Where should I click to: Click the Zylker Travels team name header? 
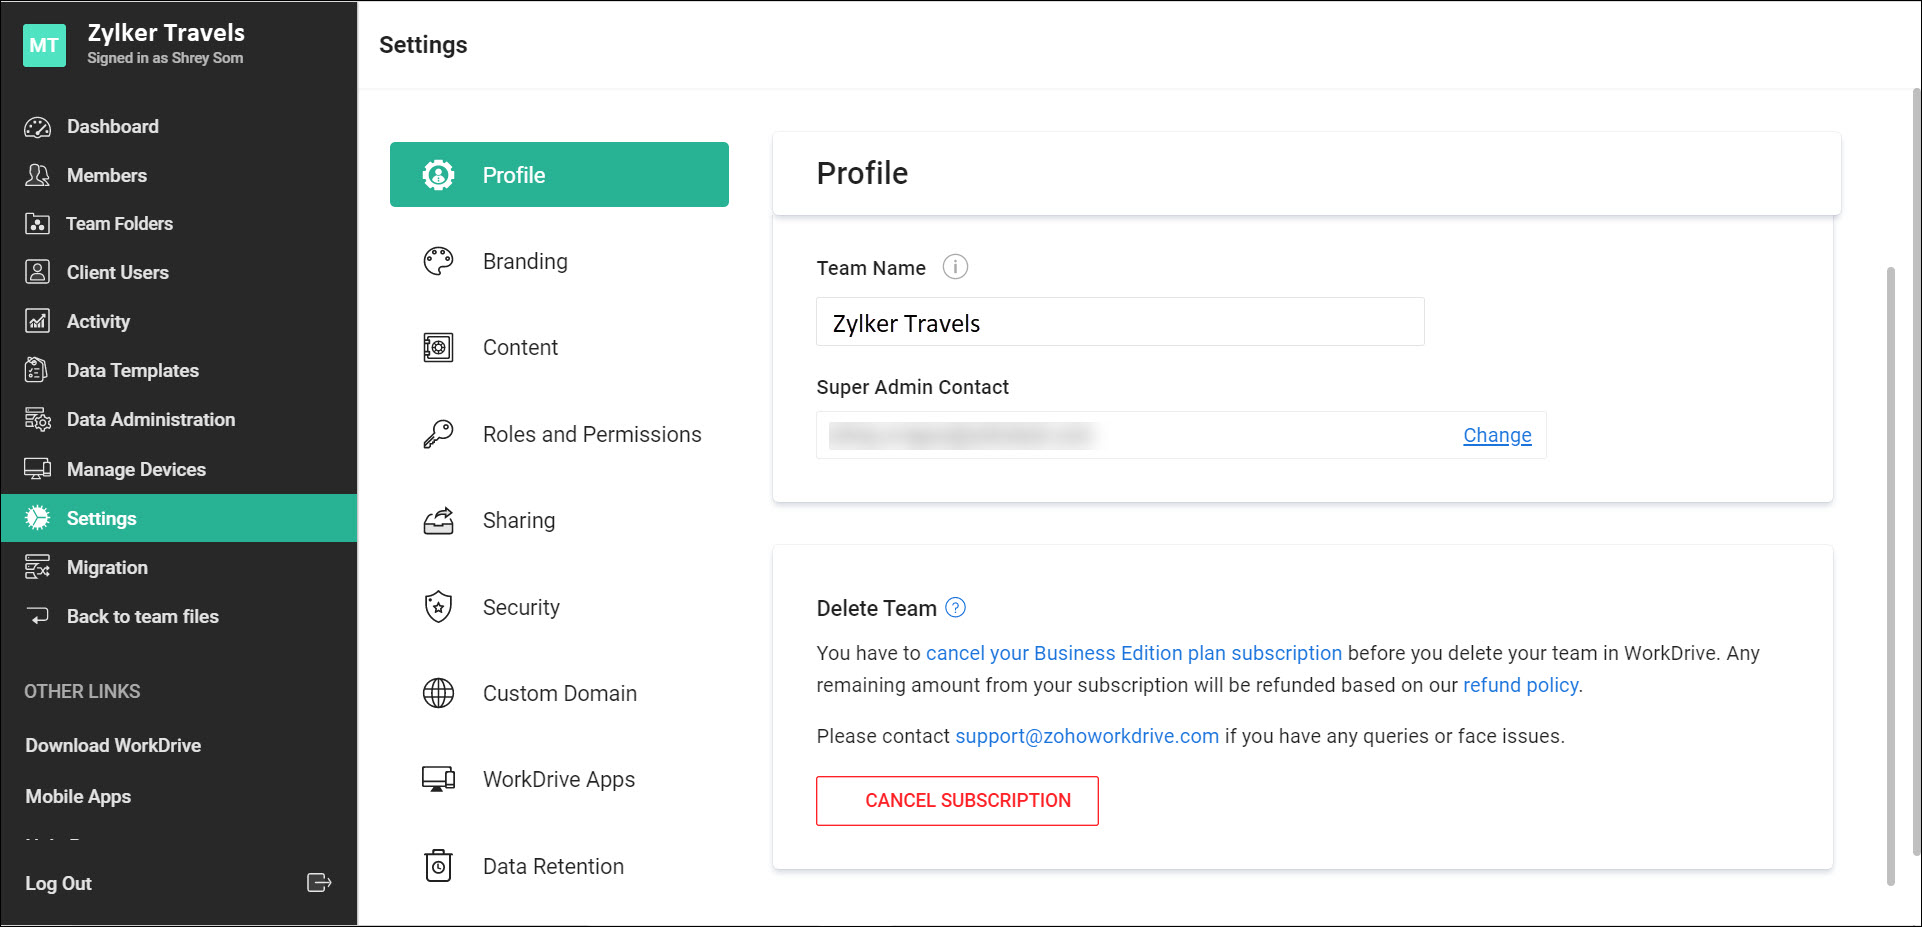point(166,33)
